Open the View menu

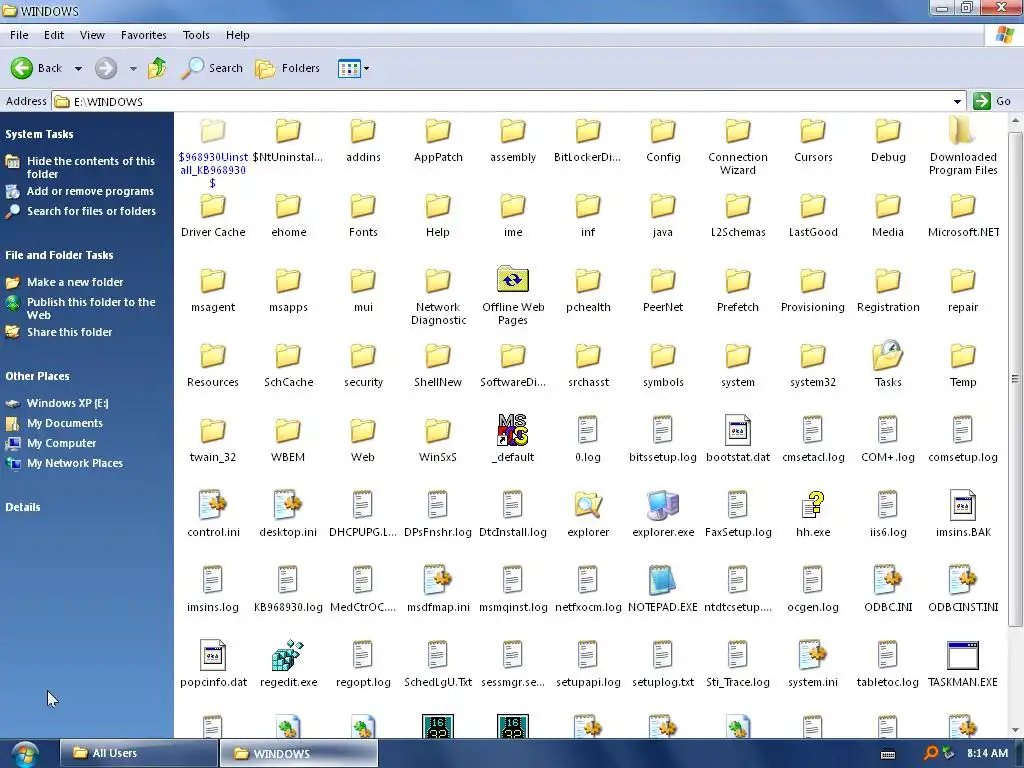[92, 35]
